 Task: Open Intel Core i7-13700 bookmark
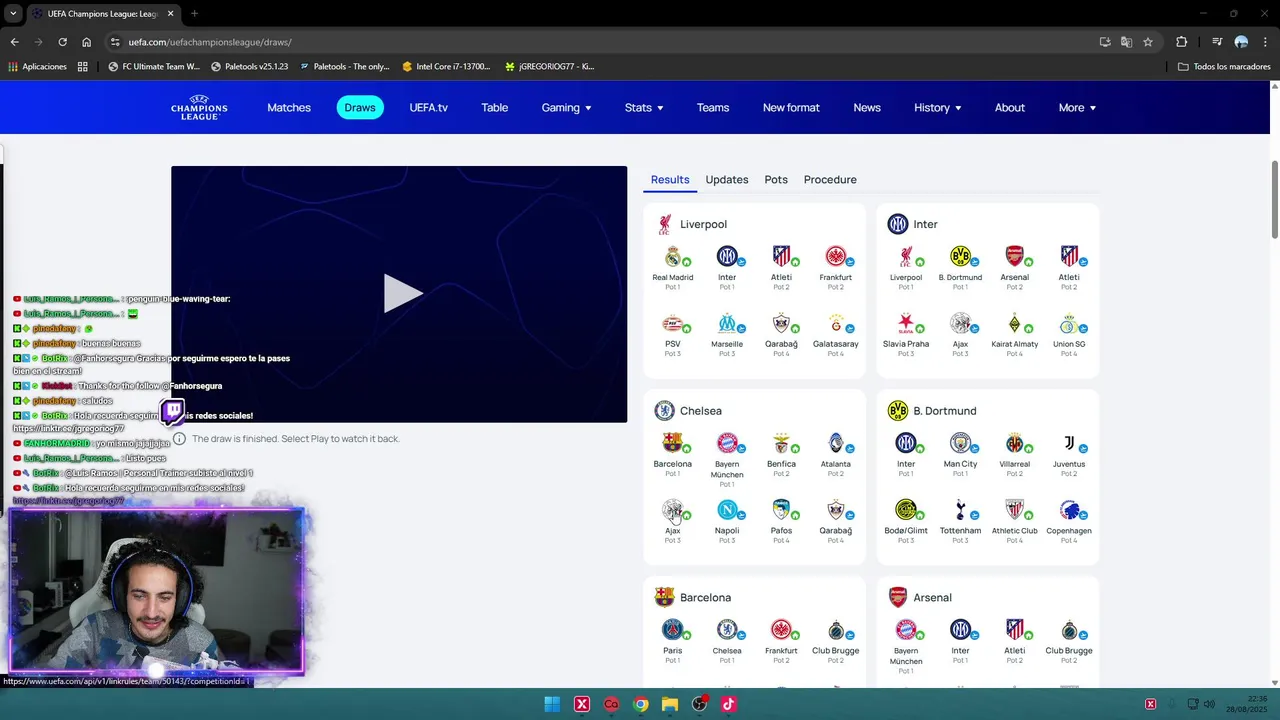click(446, 67)
